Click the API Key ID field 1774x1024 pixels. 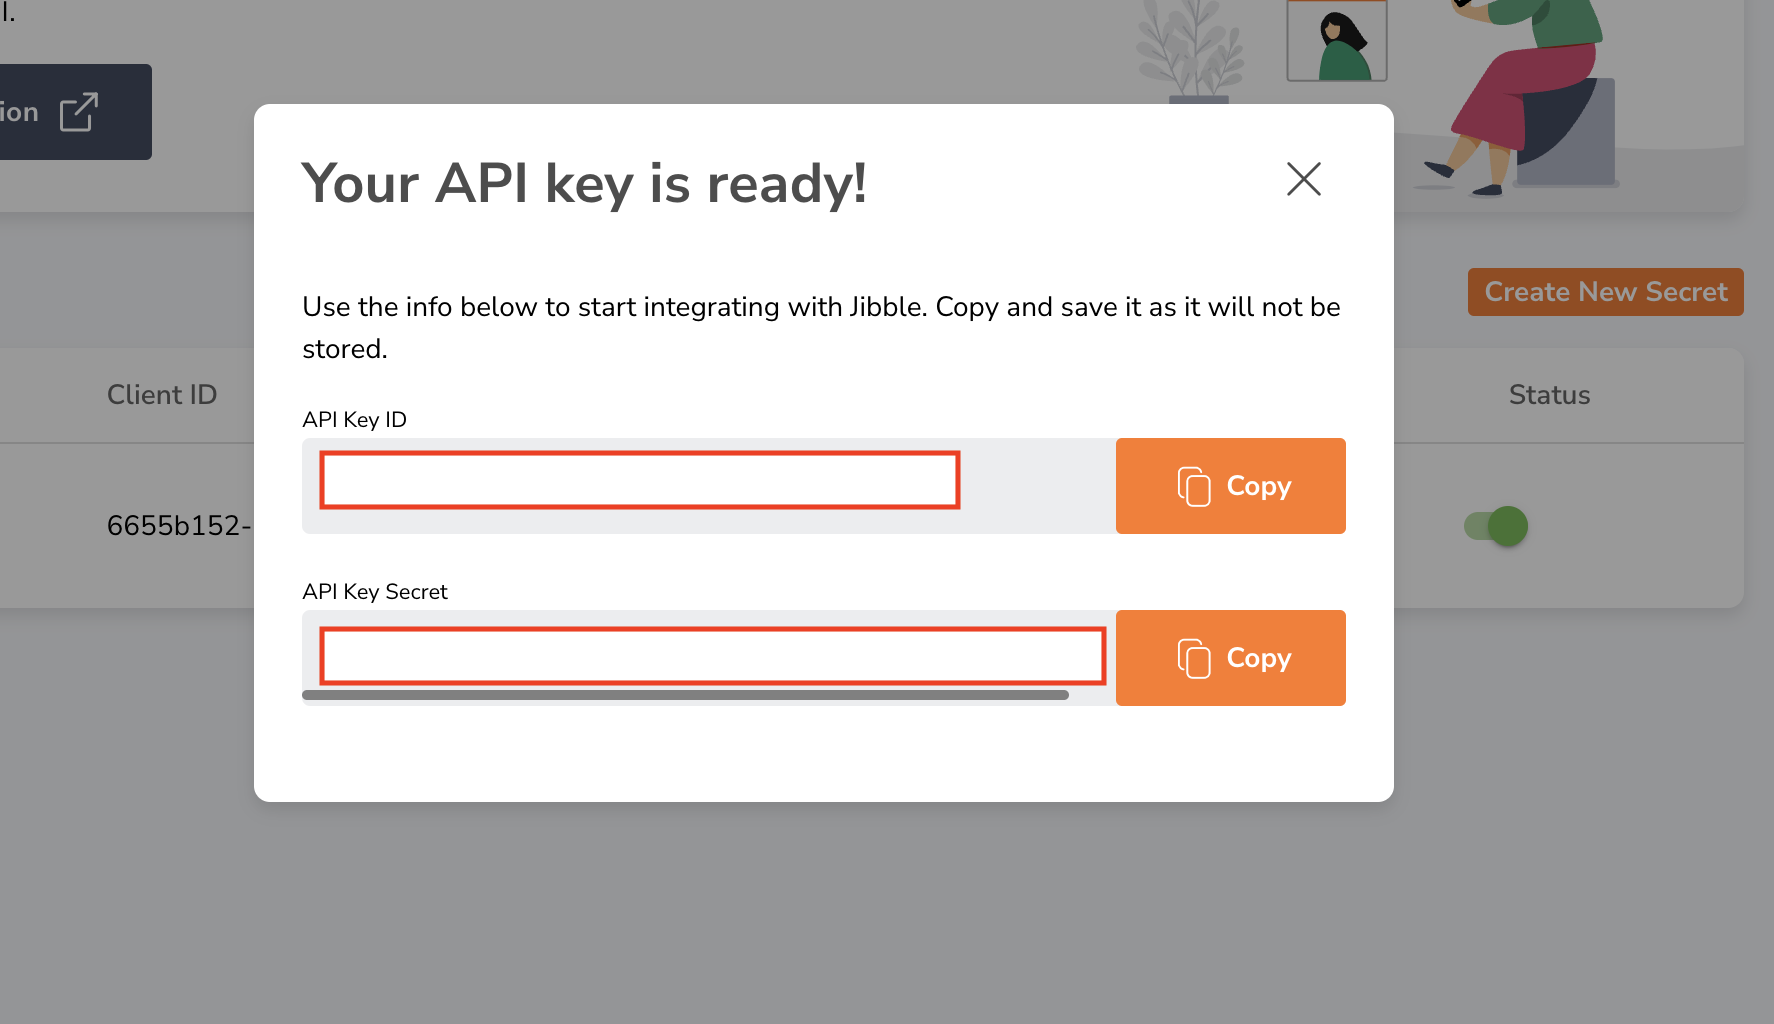tap(709, 486)
